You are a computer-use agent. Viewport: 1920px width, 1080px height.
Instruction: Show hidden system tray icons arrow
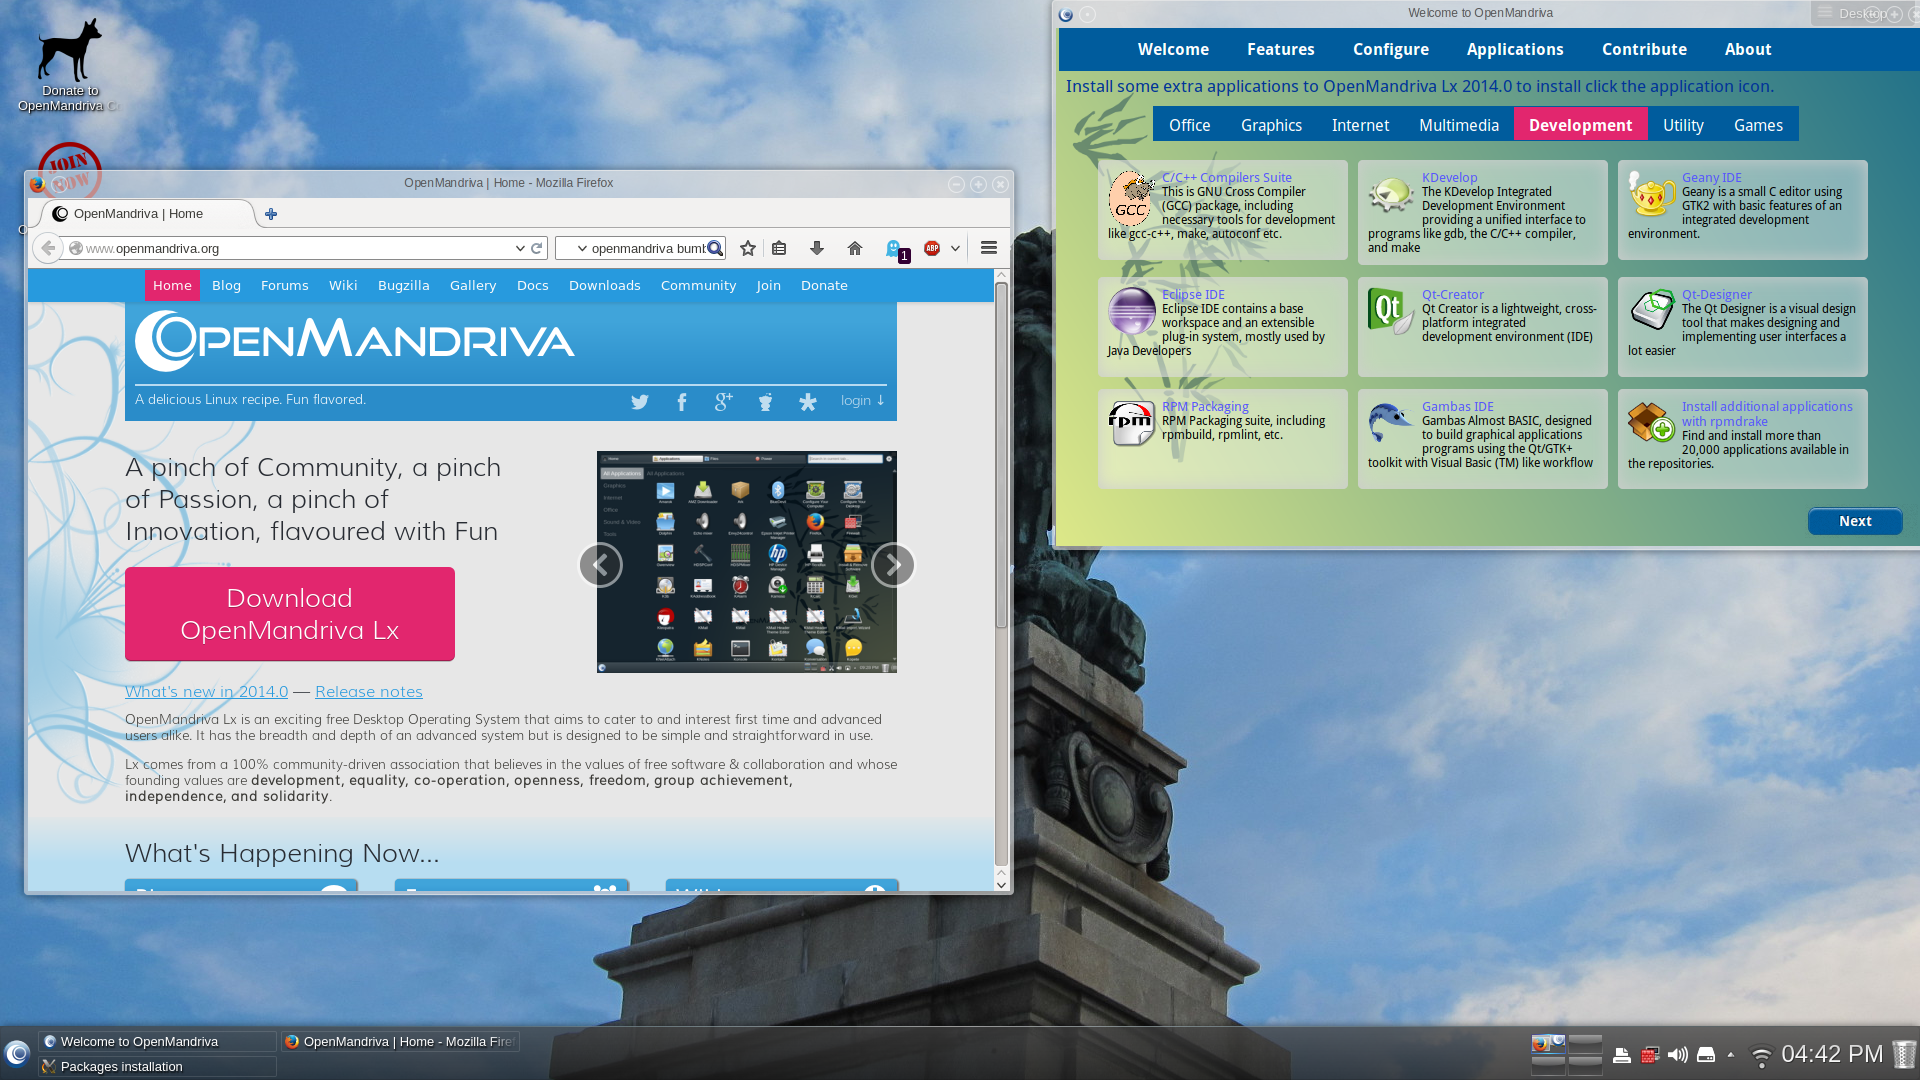click(1731, 1055)
